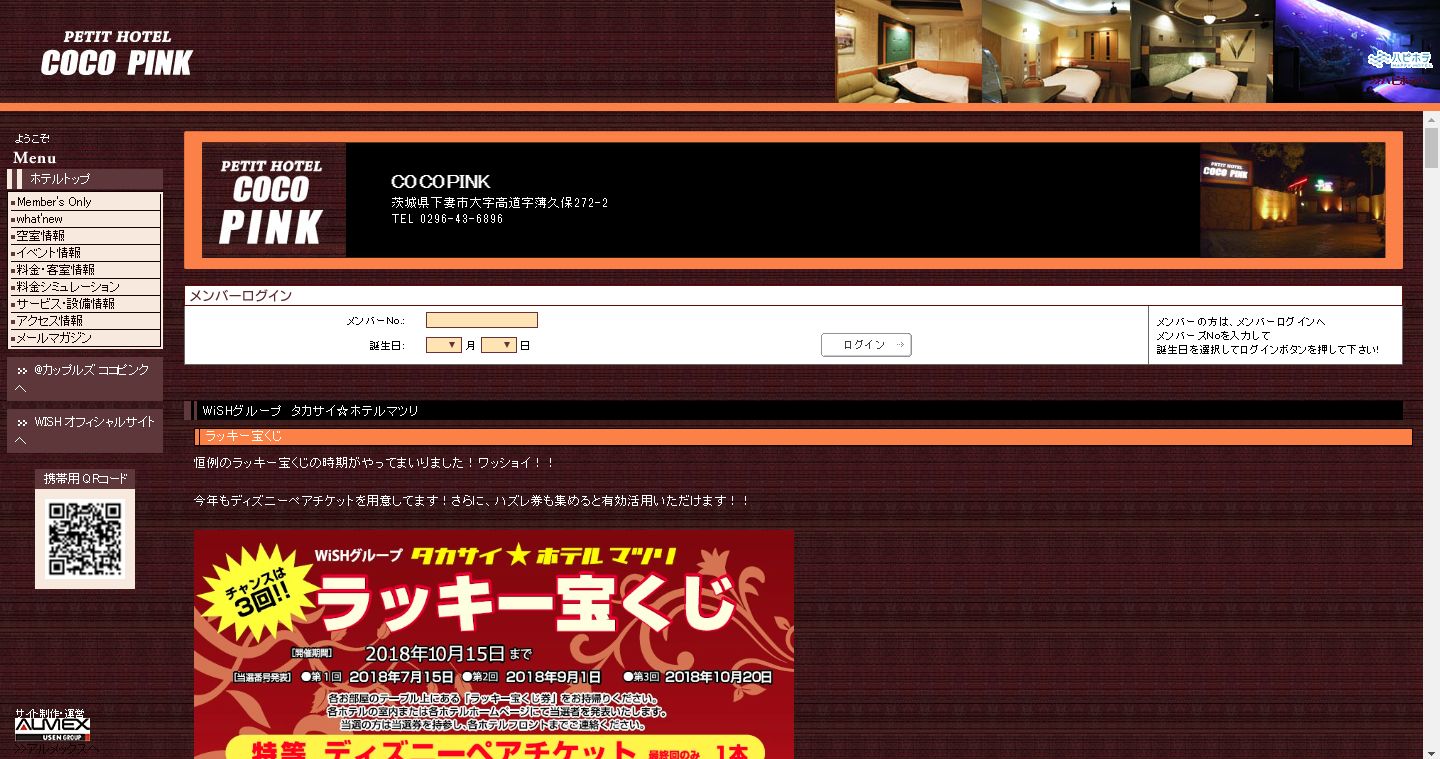The width and height of the screenshot is (1440, 759).
Task: Open the birthday day dropdown
Action: pyautogui.click(x=498, y=345)
